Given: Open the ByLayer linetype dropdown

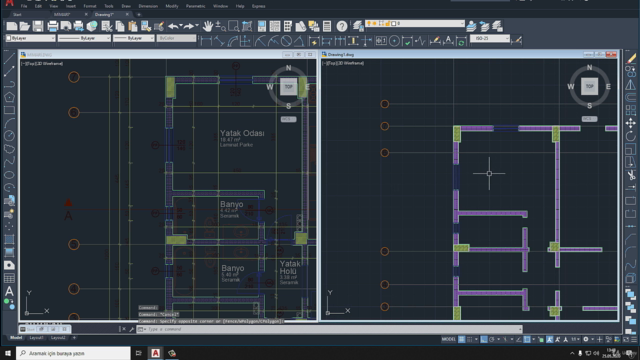Looking at the screenshot, I should pos(84,38).
